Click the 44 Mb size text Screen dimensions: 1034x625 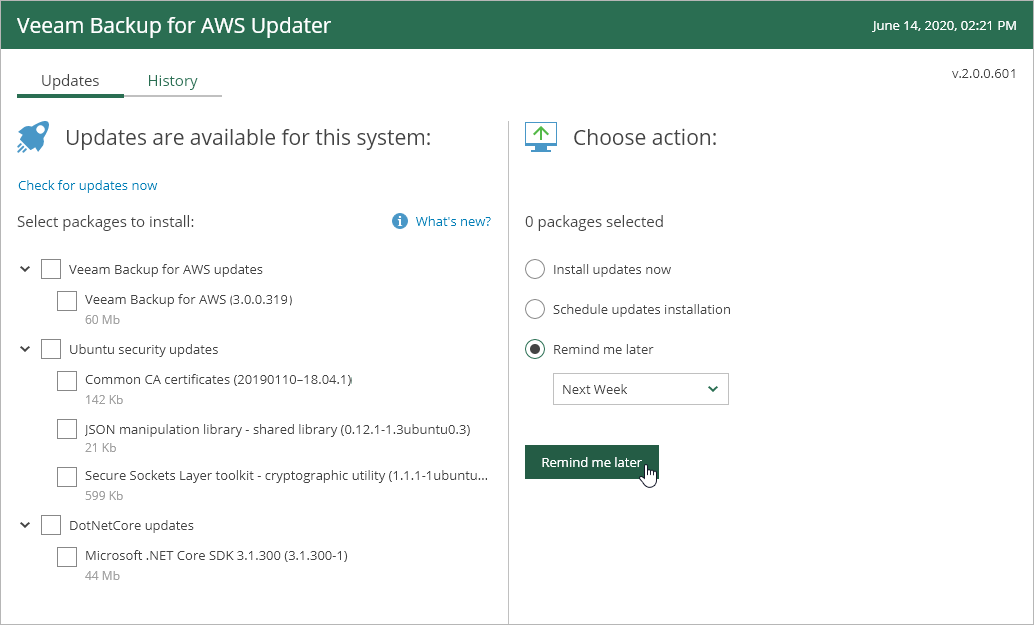point(102,576)
